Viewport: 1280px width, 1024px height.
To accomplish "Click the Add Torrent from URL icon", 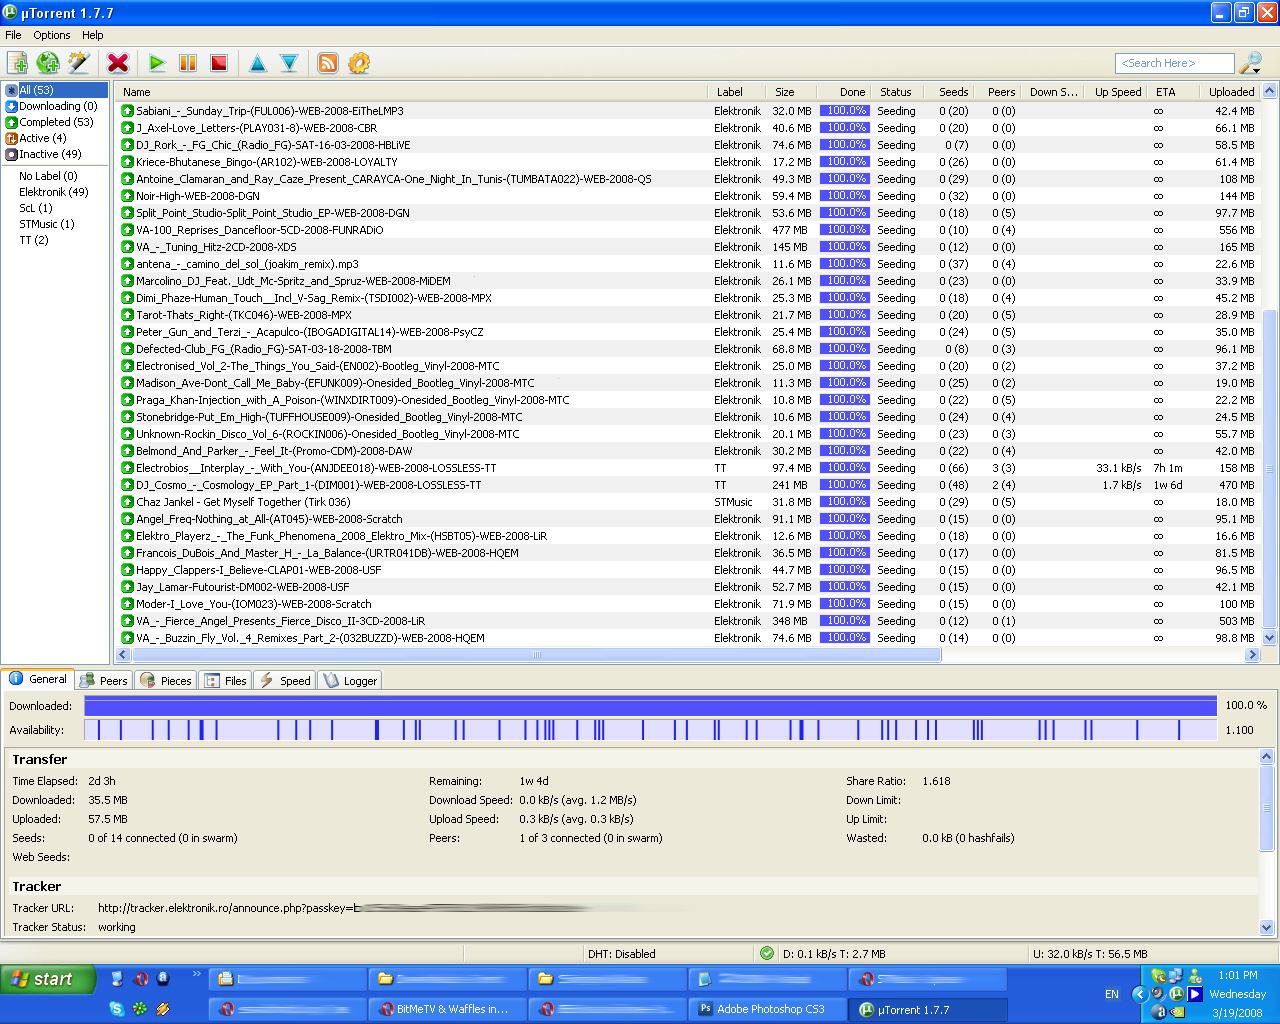I will (47, 63).
